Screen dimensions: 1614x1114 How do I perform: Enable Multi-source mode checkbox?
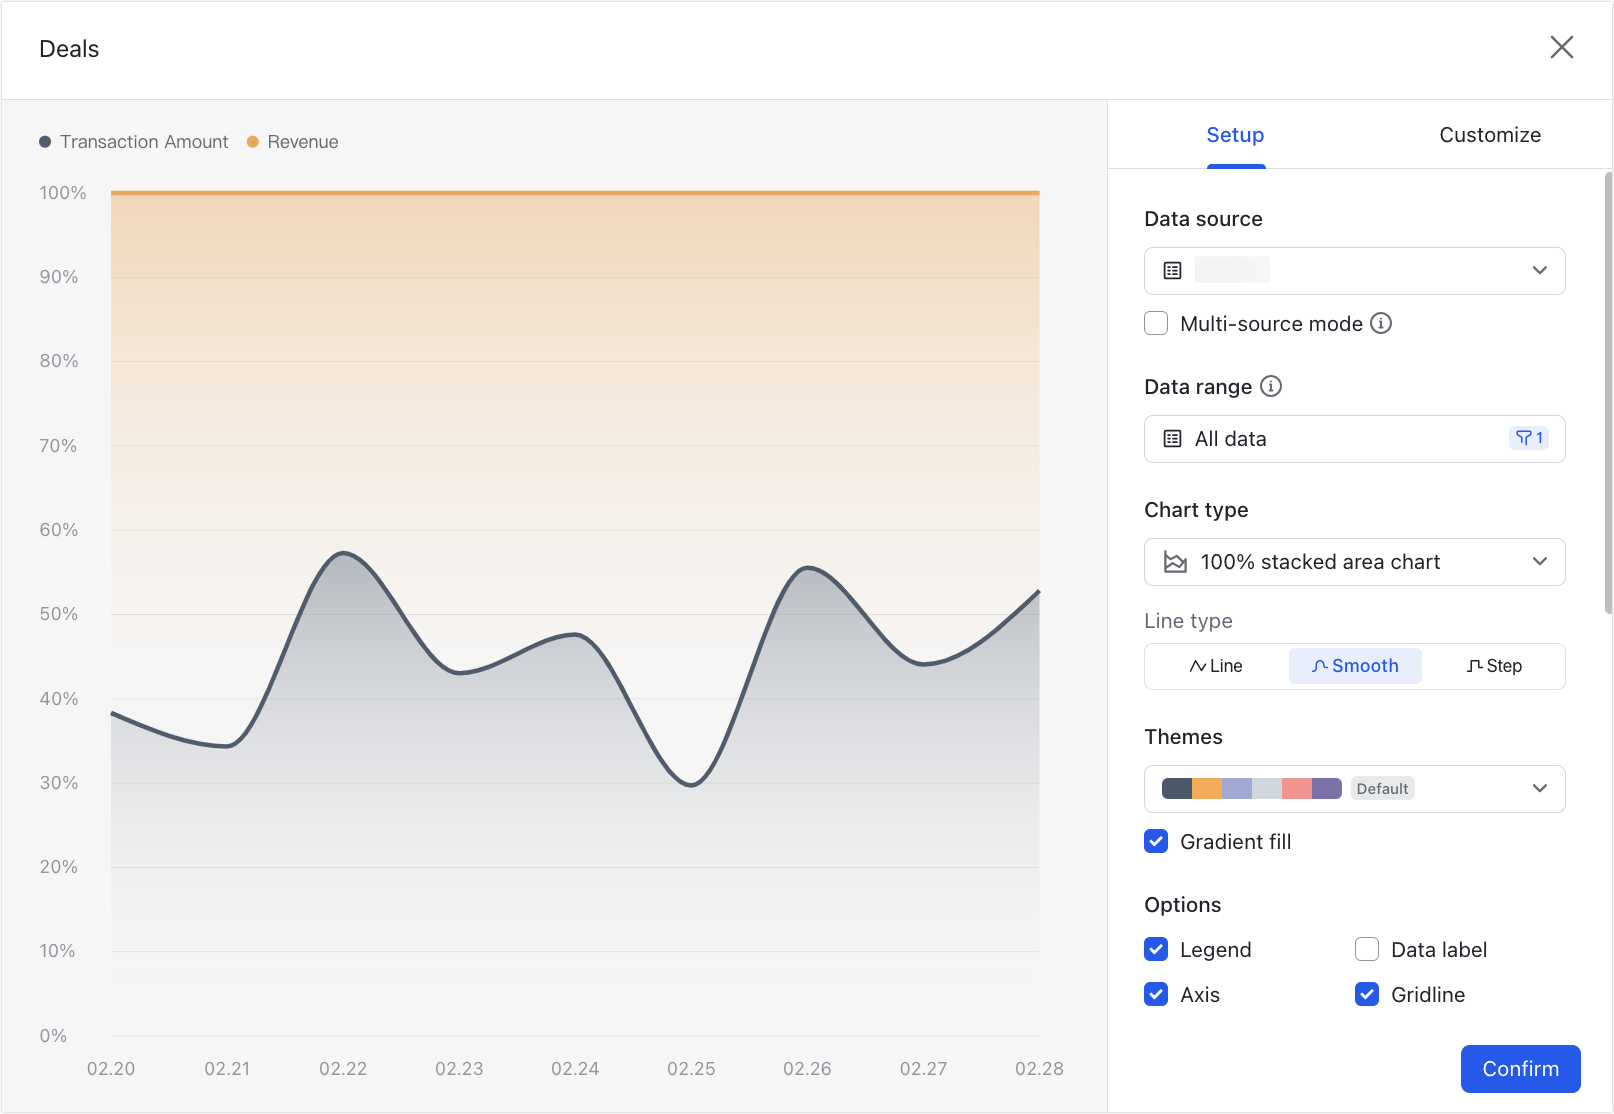pos(1156,323)
